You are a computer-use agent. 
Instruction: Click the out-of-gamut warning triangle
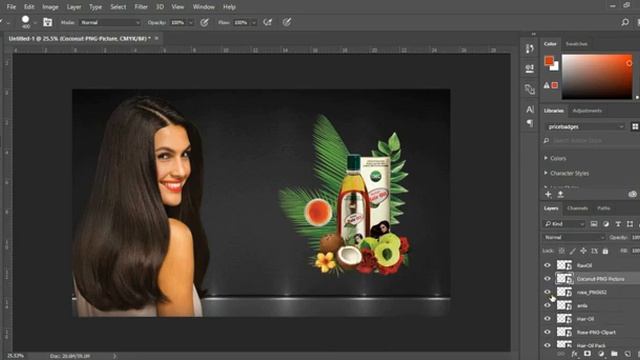[546, 85]
